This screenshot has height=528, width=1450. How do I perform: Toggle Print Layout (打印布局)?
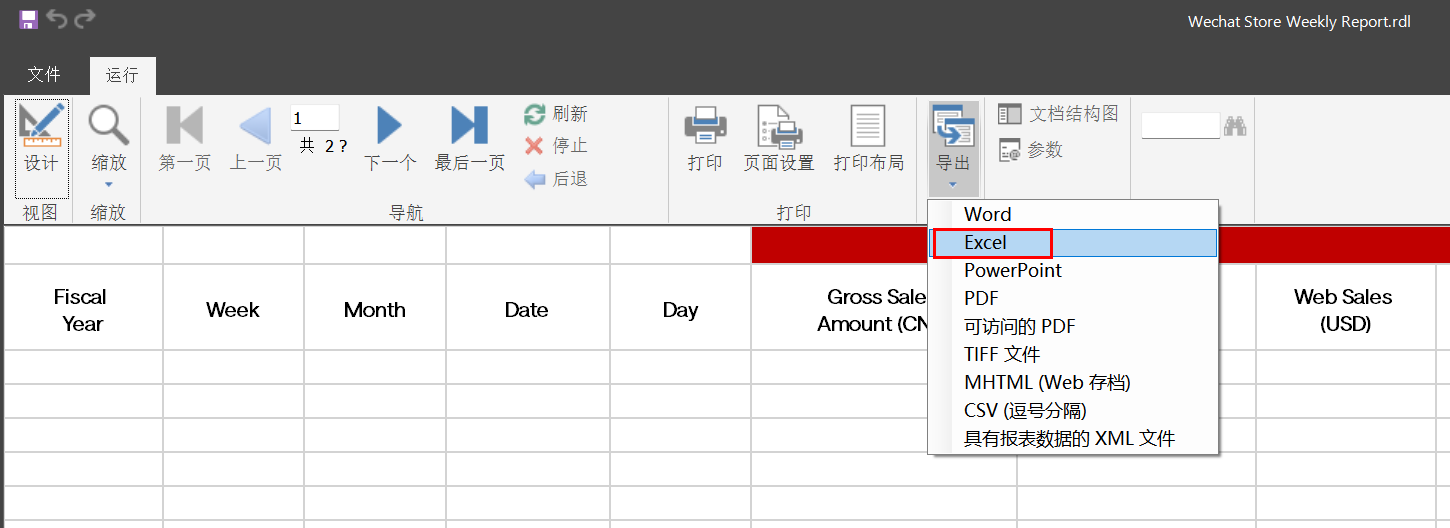[x=868, y=139]
